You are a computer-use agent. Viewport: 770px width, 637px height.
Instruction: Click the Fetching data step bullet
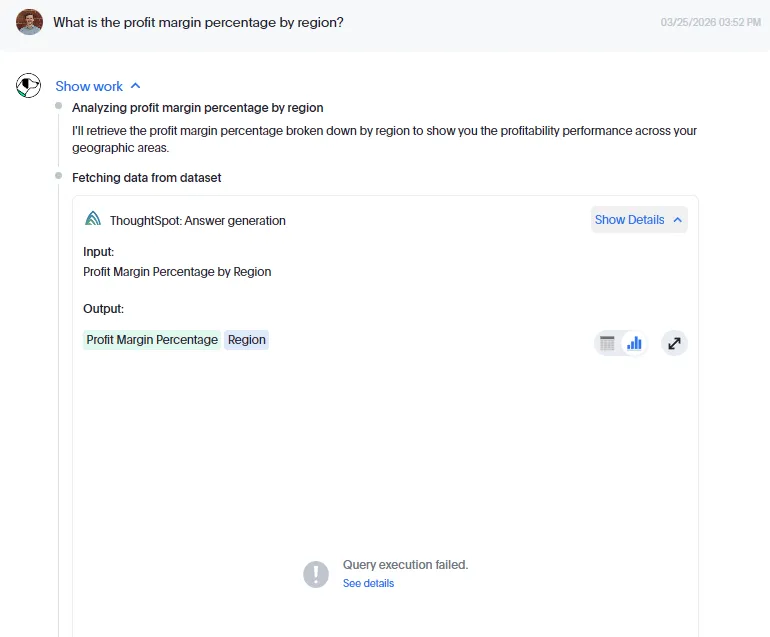[59, 176]
